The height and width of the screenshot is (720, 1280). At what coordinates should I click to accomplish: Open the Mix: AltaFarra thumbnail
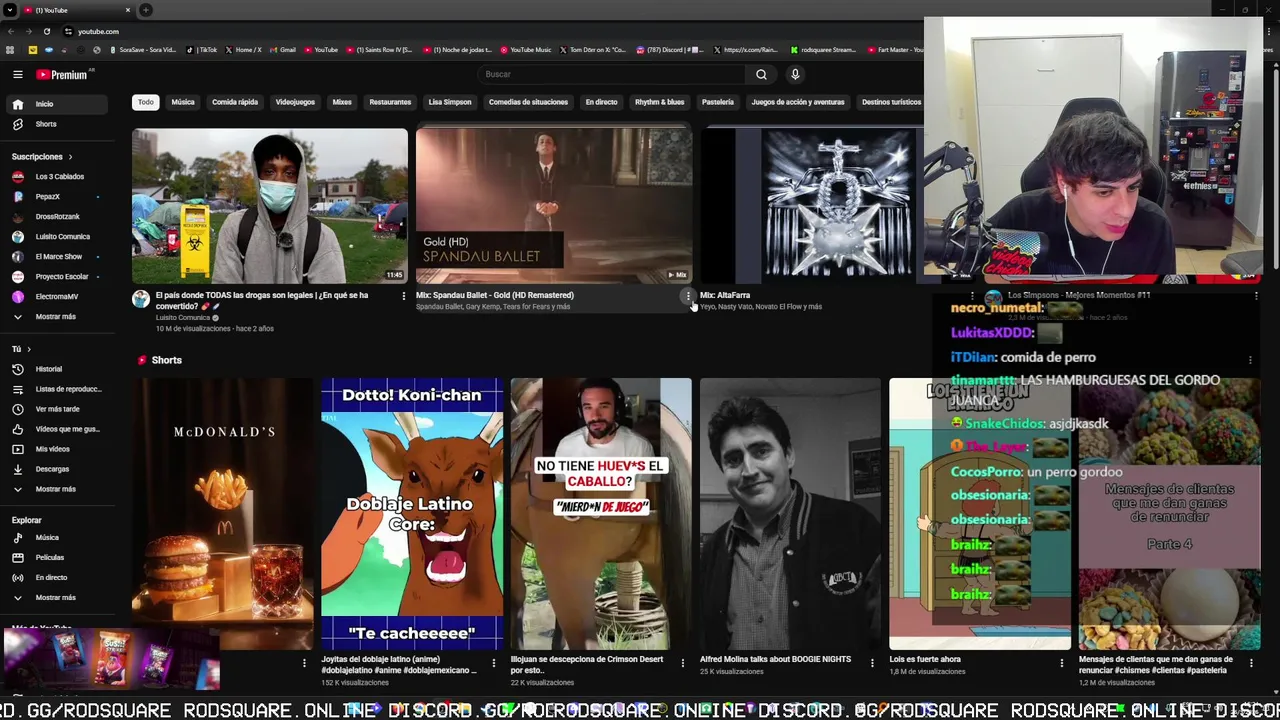point(812,206)
